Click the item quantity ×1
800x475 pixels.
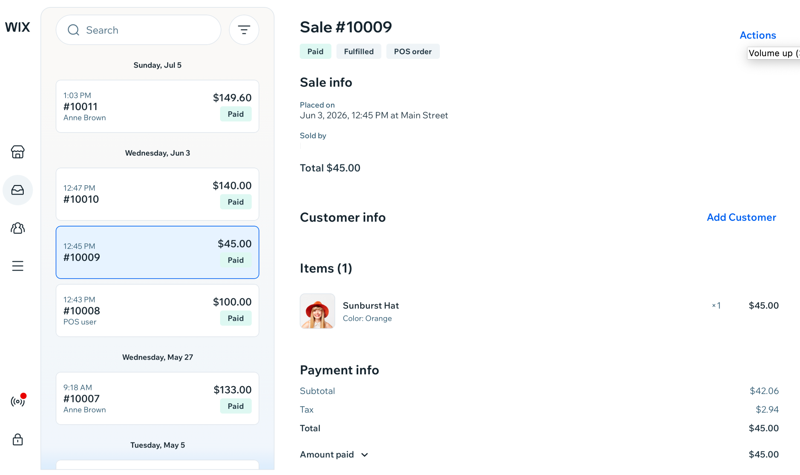[716, 306]
